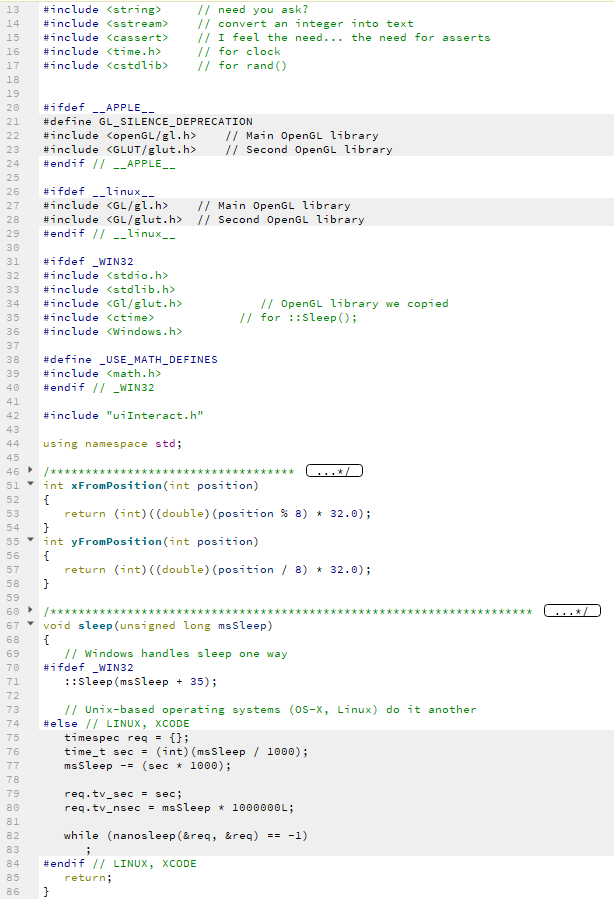Click the '// for rand()' comment
This screenshot has width=614, height=899.
(243, 66)
